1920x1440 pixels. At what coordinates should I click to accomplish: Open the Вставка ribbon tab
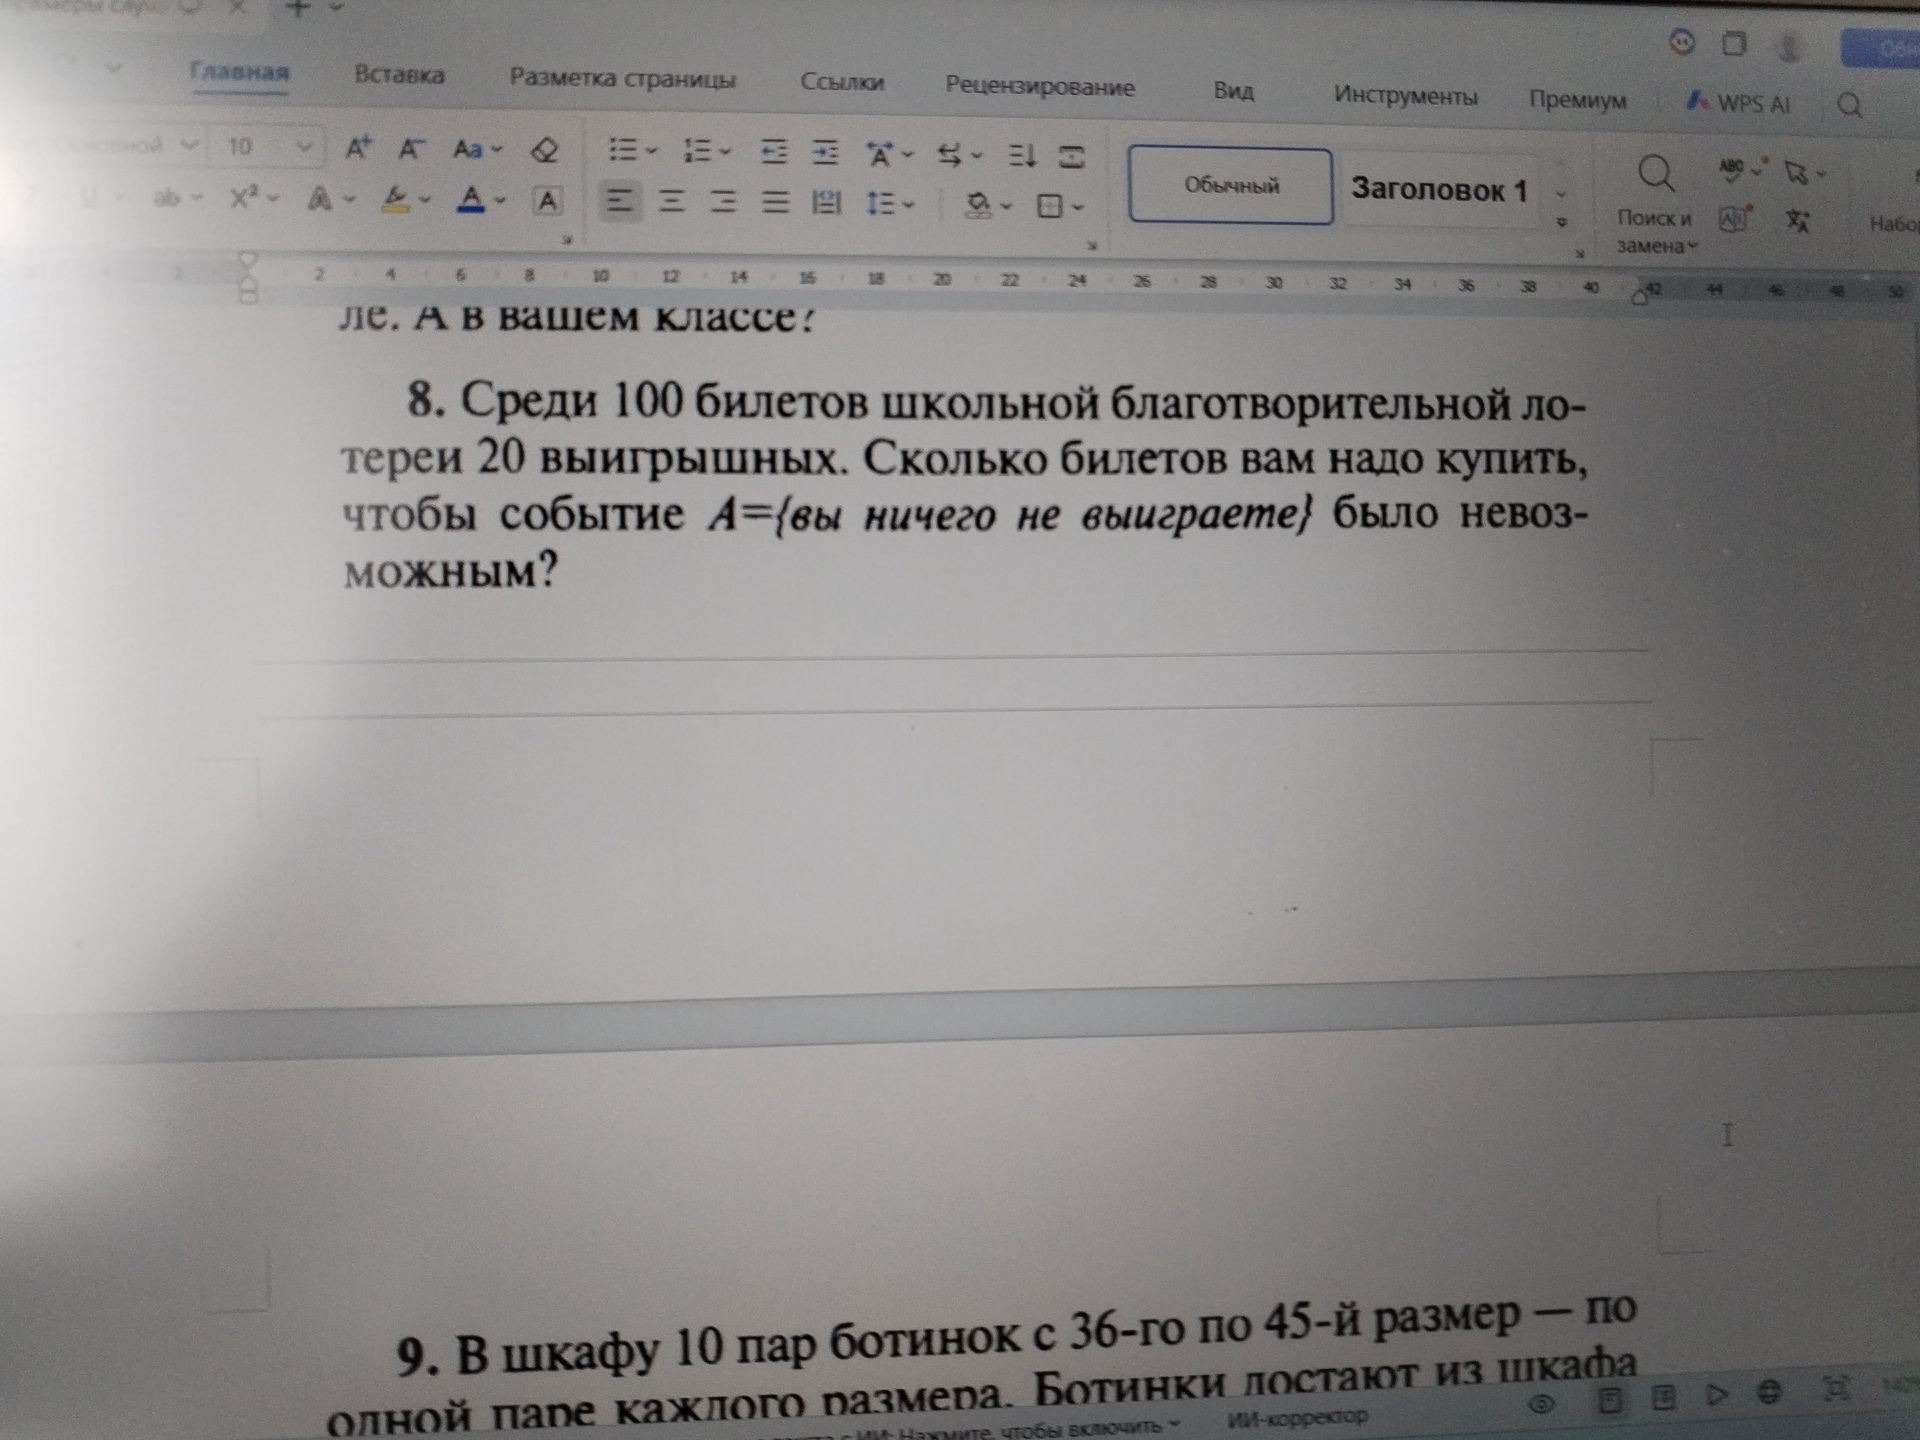(x=399, y=75)
